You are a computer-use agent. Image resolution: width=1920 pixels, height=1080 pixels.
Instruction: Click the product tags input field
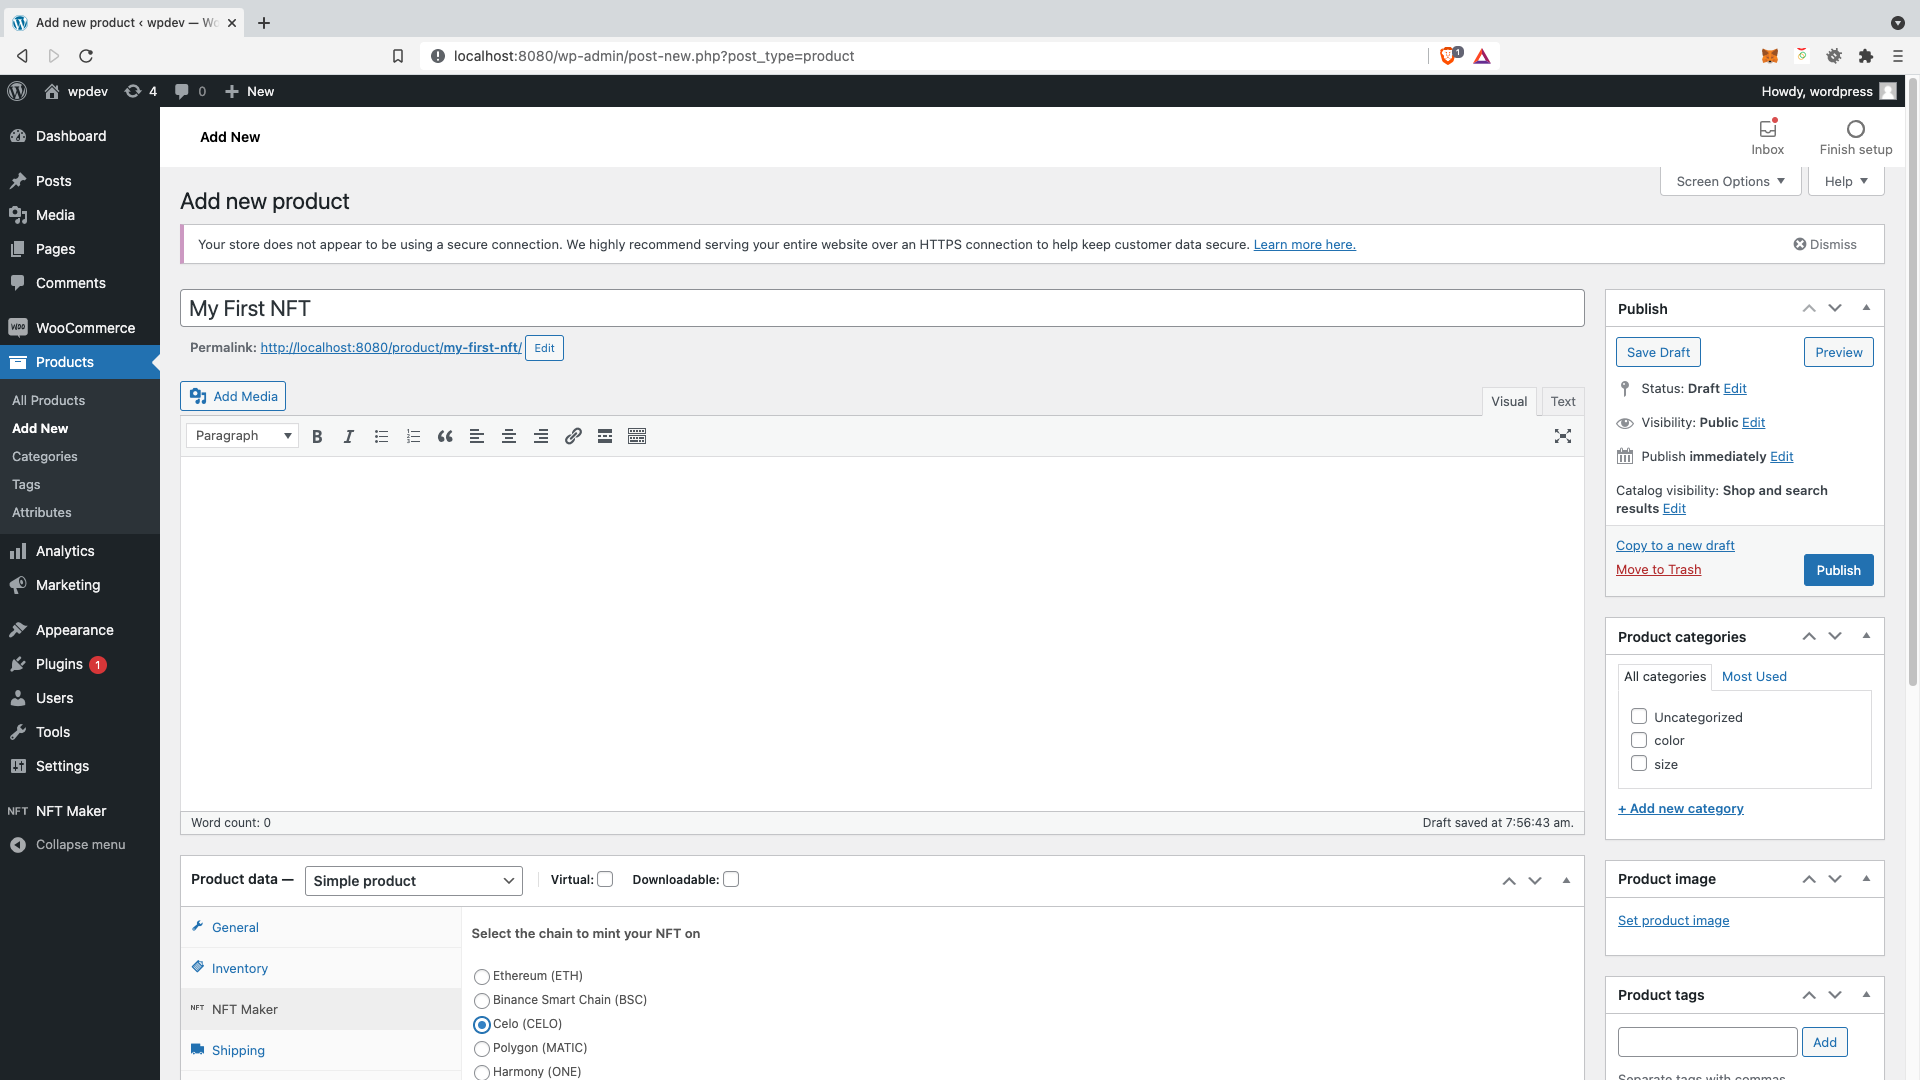(1707, 1042)
